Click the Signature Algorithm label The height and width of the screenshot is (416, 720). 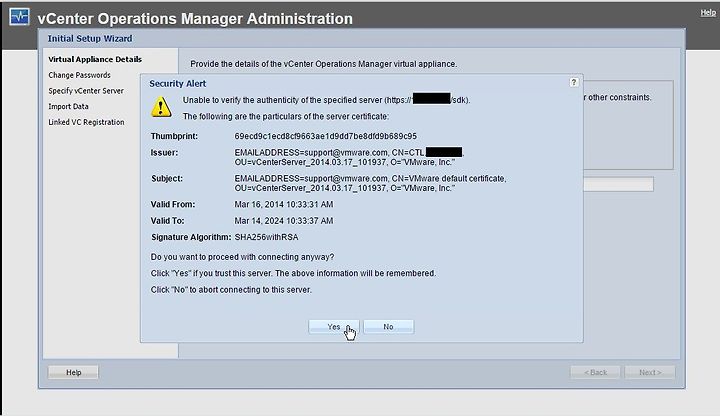[191, 237]
